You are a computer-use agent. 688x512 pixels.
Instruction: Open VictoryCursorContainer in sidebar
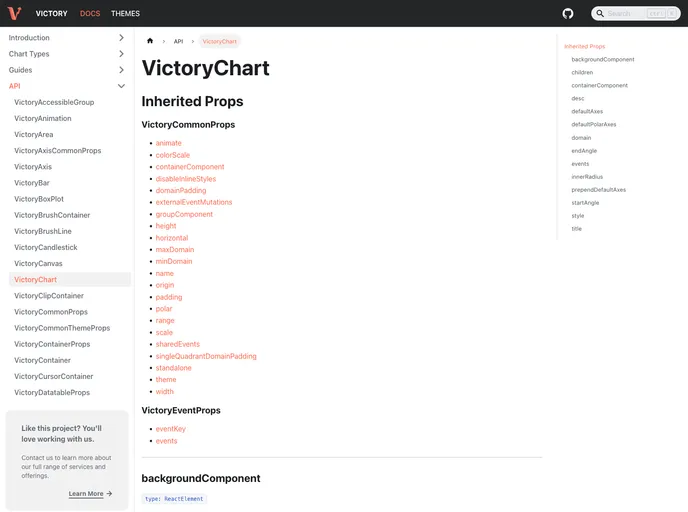pos(54,376)
